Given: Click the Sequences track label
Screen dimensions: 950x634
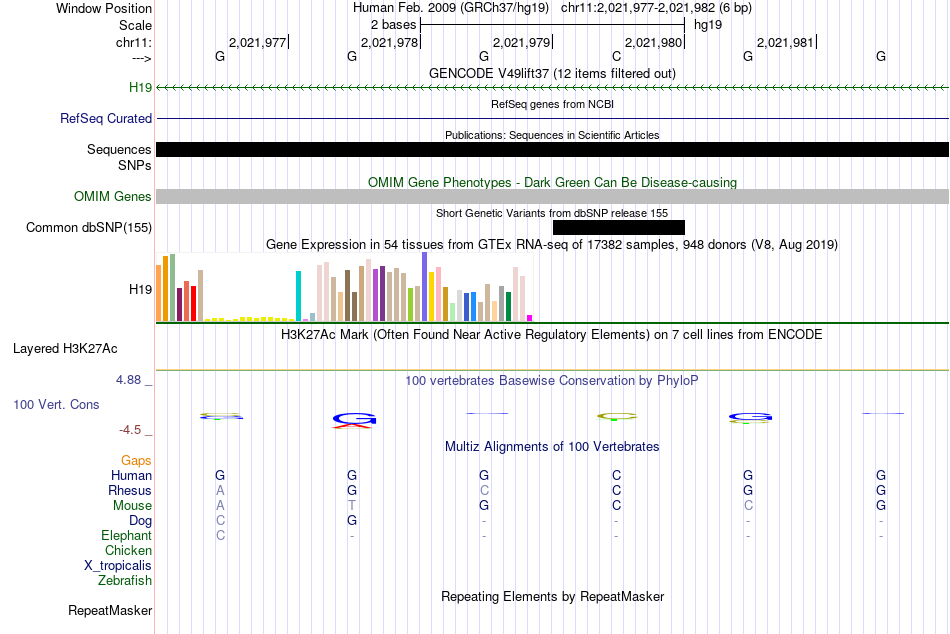Looking at the screenshot, I should click(x=119, y=149).
